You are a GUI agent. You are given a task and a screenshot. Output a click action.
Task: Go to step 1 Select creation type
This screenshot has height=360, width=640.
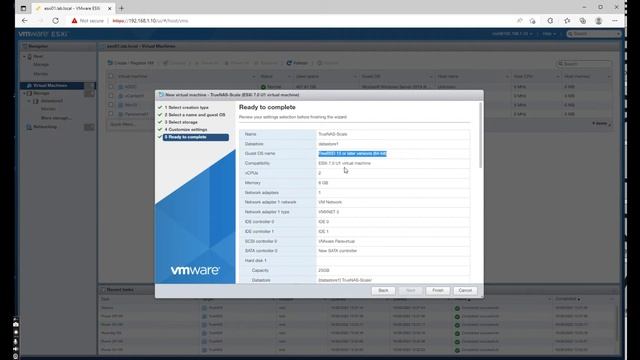pyautogui.click(x=188, y=107)
